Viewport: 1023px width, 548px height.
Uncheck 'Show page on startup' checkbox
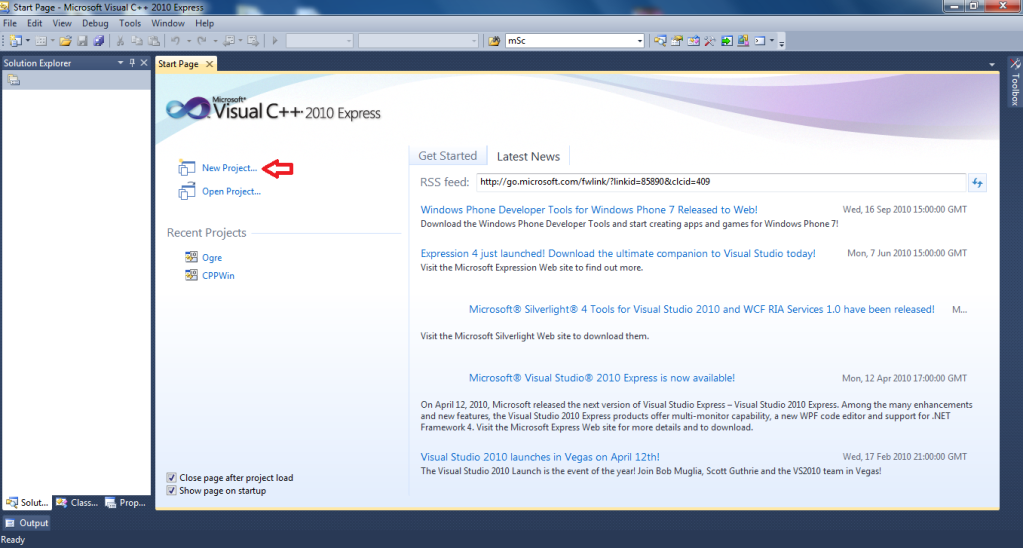(x=173, y=491)
